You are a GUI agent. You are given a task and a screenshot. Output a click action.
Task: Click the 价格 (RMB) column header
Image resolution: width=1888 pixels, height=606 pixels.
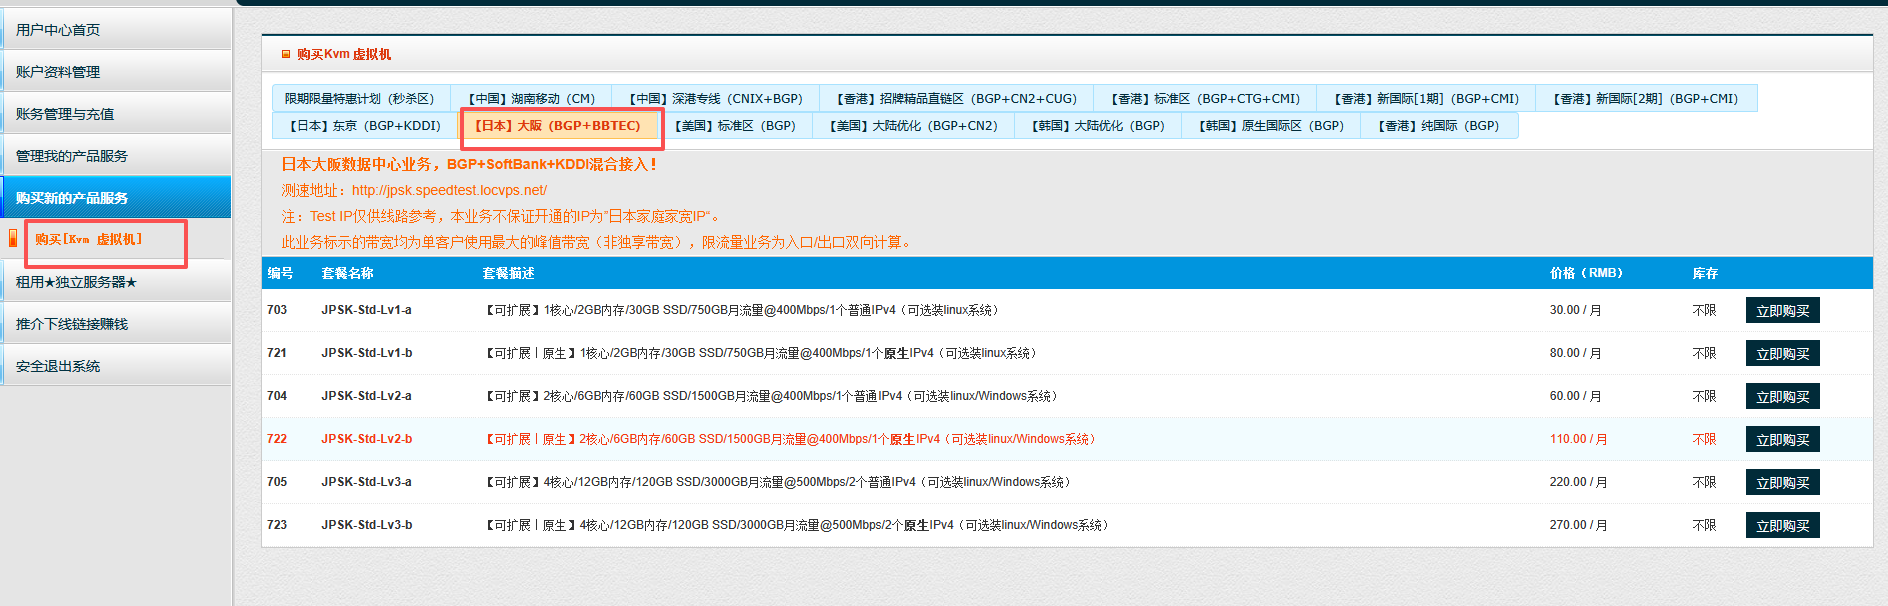click(1586, 273)
